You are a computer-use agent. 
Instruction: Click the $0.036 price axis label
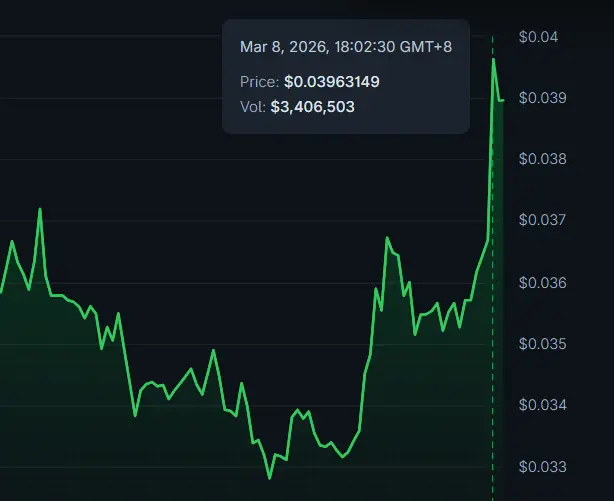(x=542, y=282)
